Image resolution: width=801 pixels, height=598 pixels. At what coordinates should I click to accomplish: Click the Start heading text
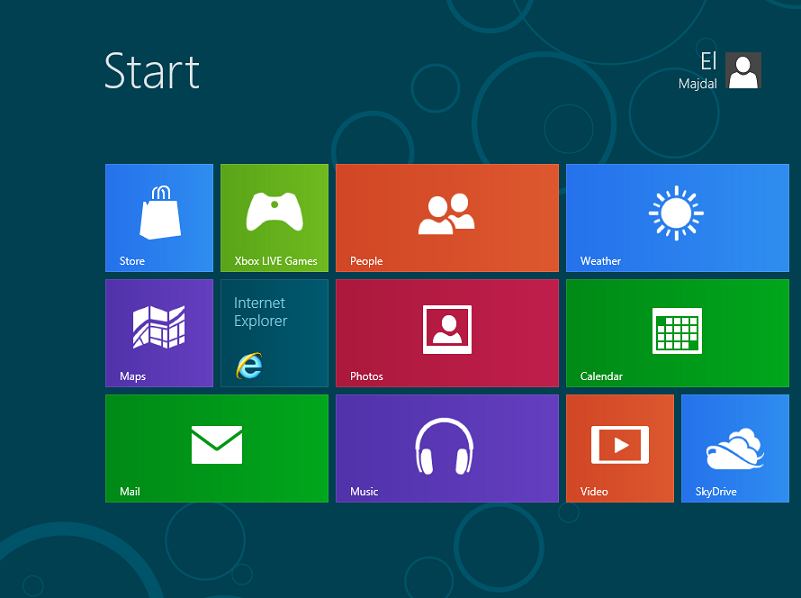point(152,72)
